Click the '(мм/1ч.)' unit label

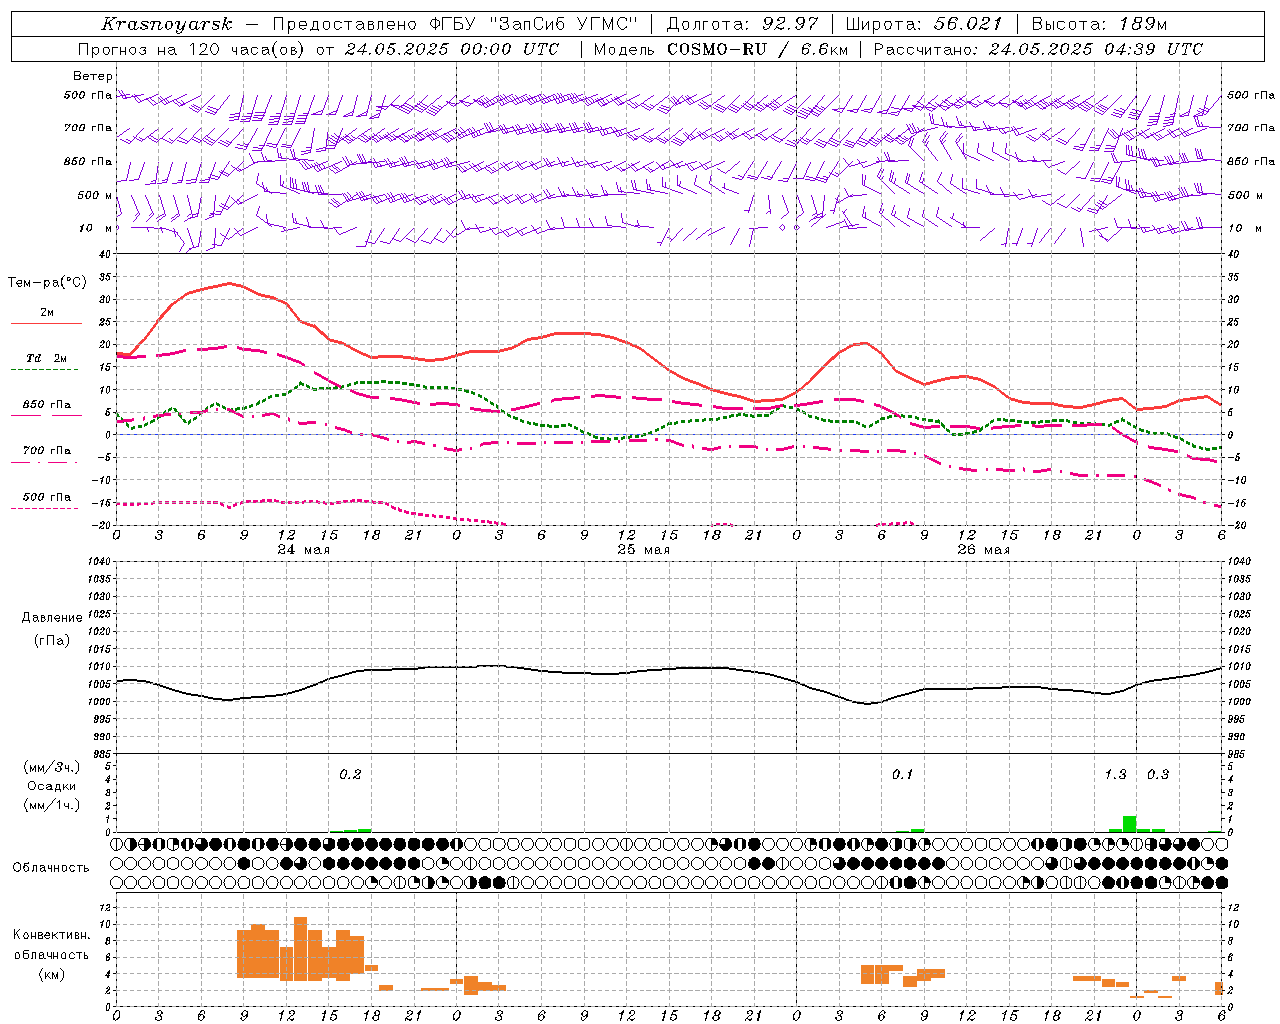(51, 805)
